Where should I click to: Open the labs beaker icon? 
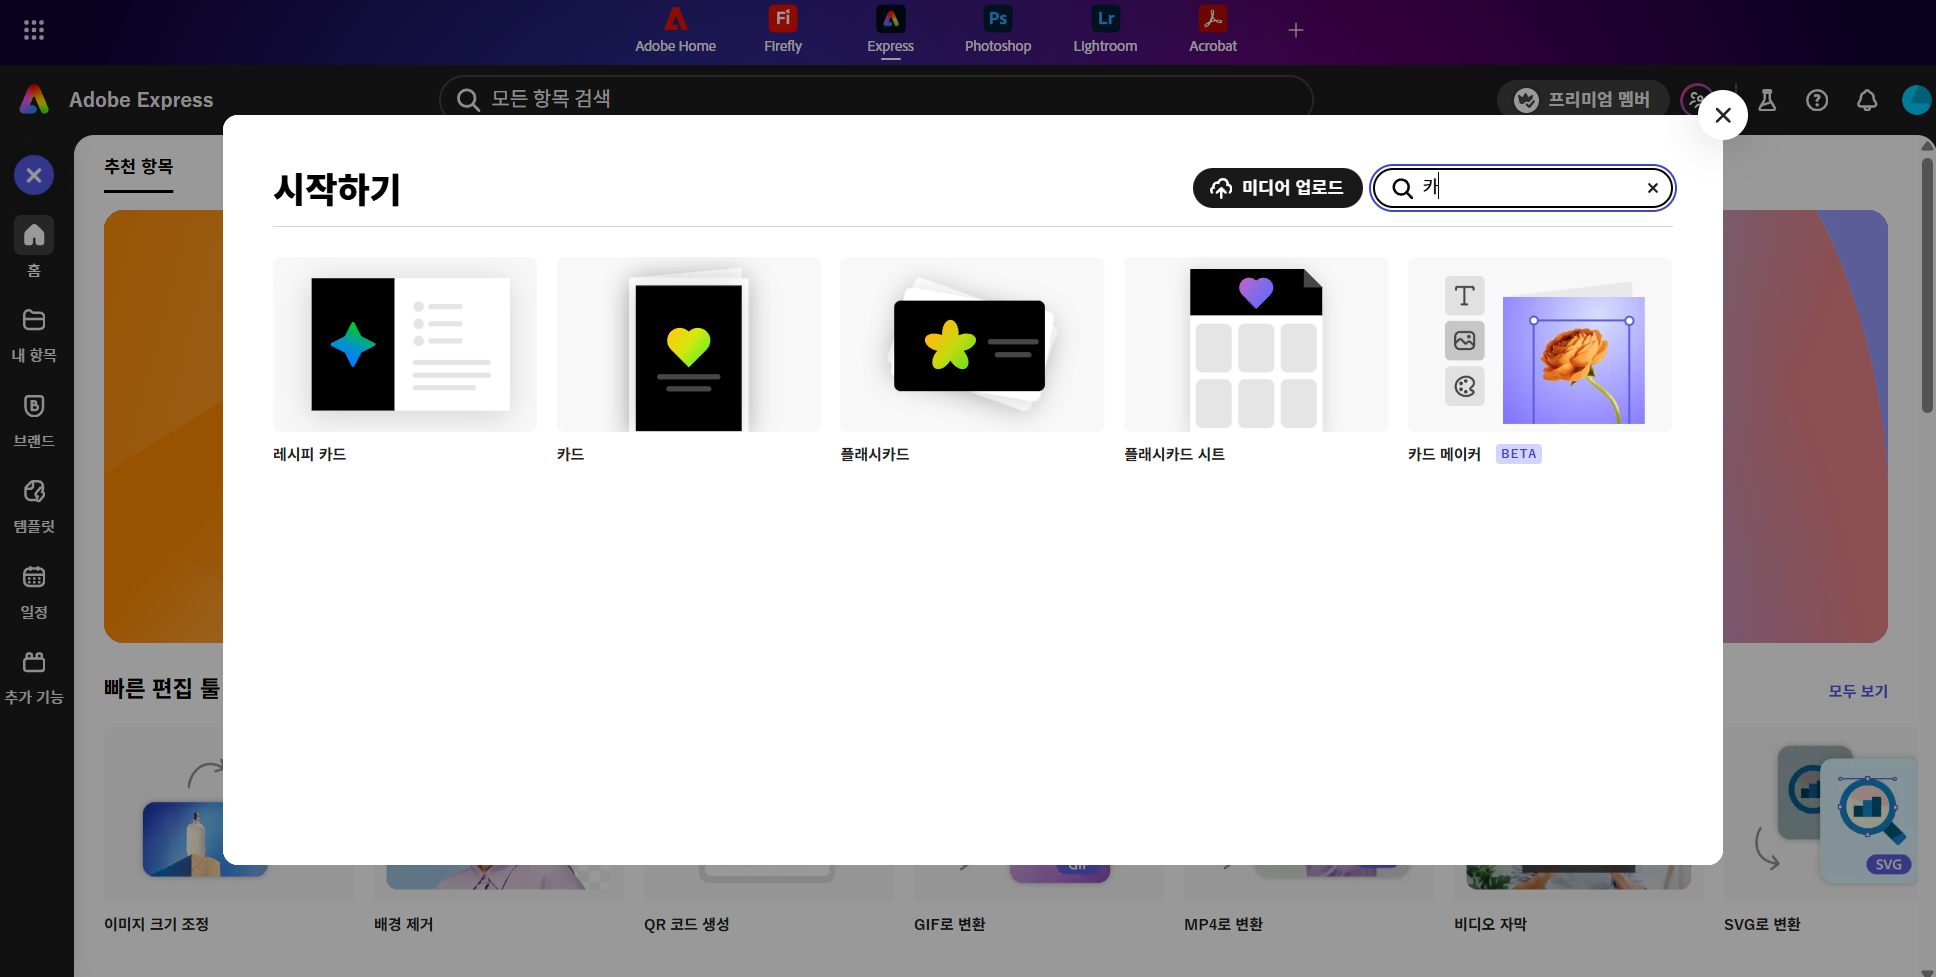pyautogui.click(x=1767, y=100)
